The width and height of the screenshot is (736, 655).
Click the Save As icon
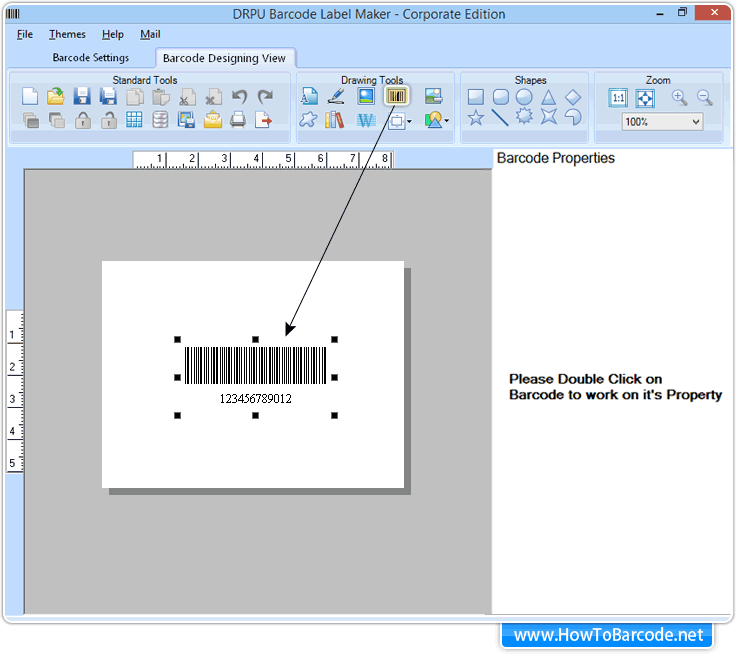108,97
